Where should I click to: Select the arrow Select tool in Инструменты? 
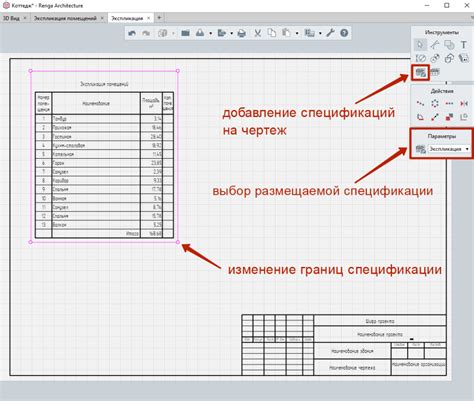click(x=420, y=45)
